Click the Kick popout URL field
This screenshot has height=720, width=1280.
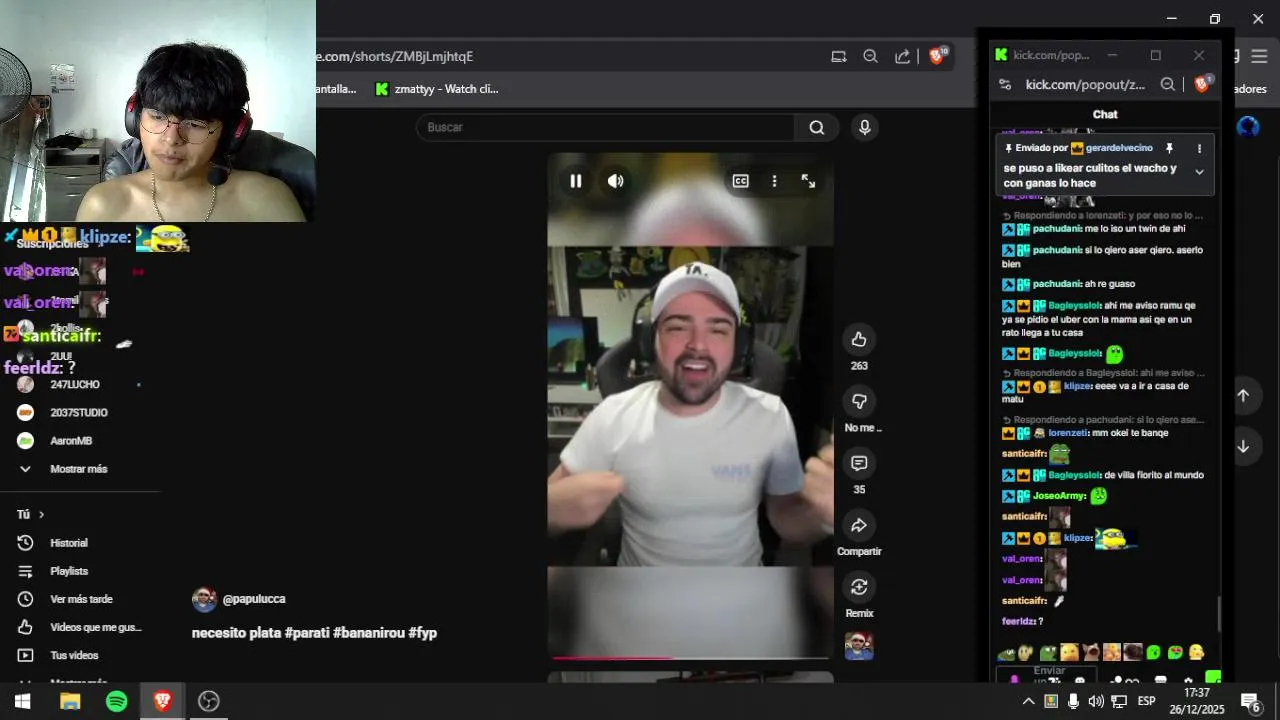[1085, 85]
